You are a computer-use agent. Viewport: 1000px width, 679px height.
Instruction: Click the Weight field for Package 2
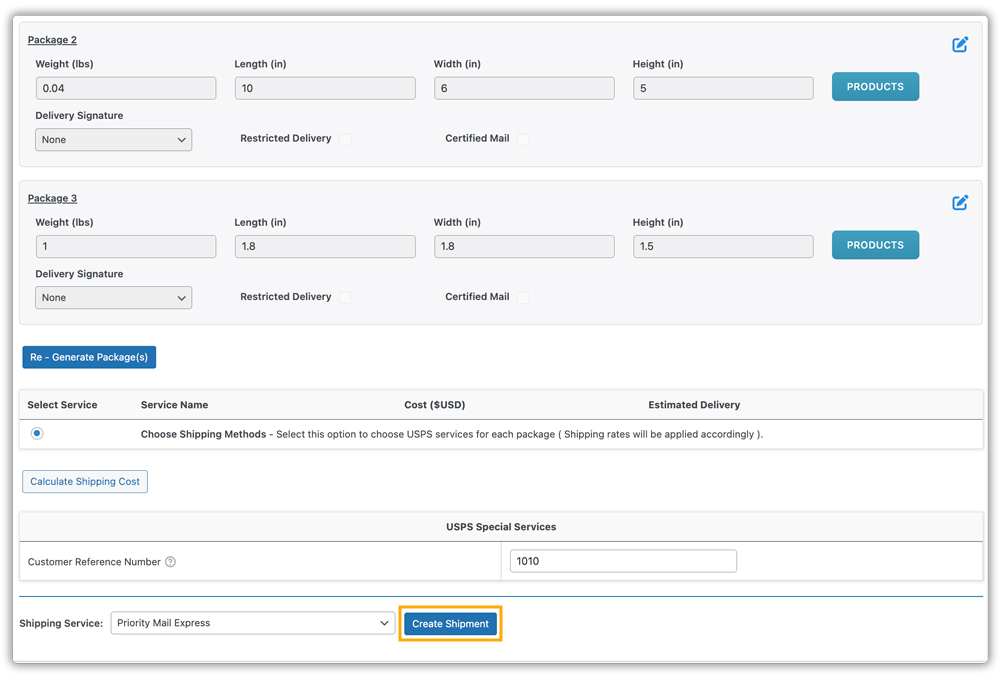pyautogui.click(x=126, y=88)
